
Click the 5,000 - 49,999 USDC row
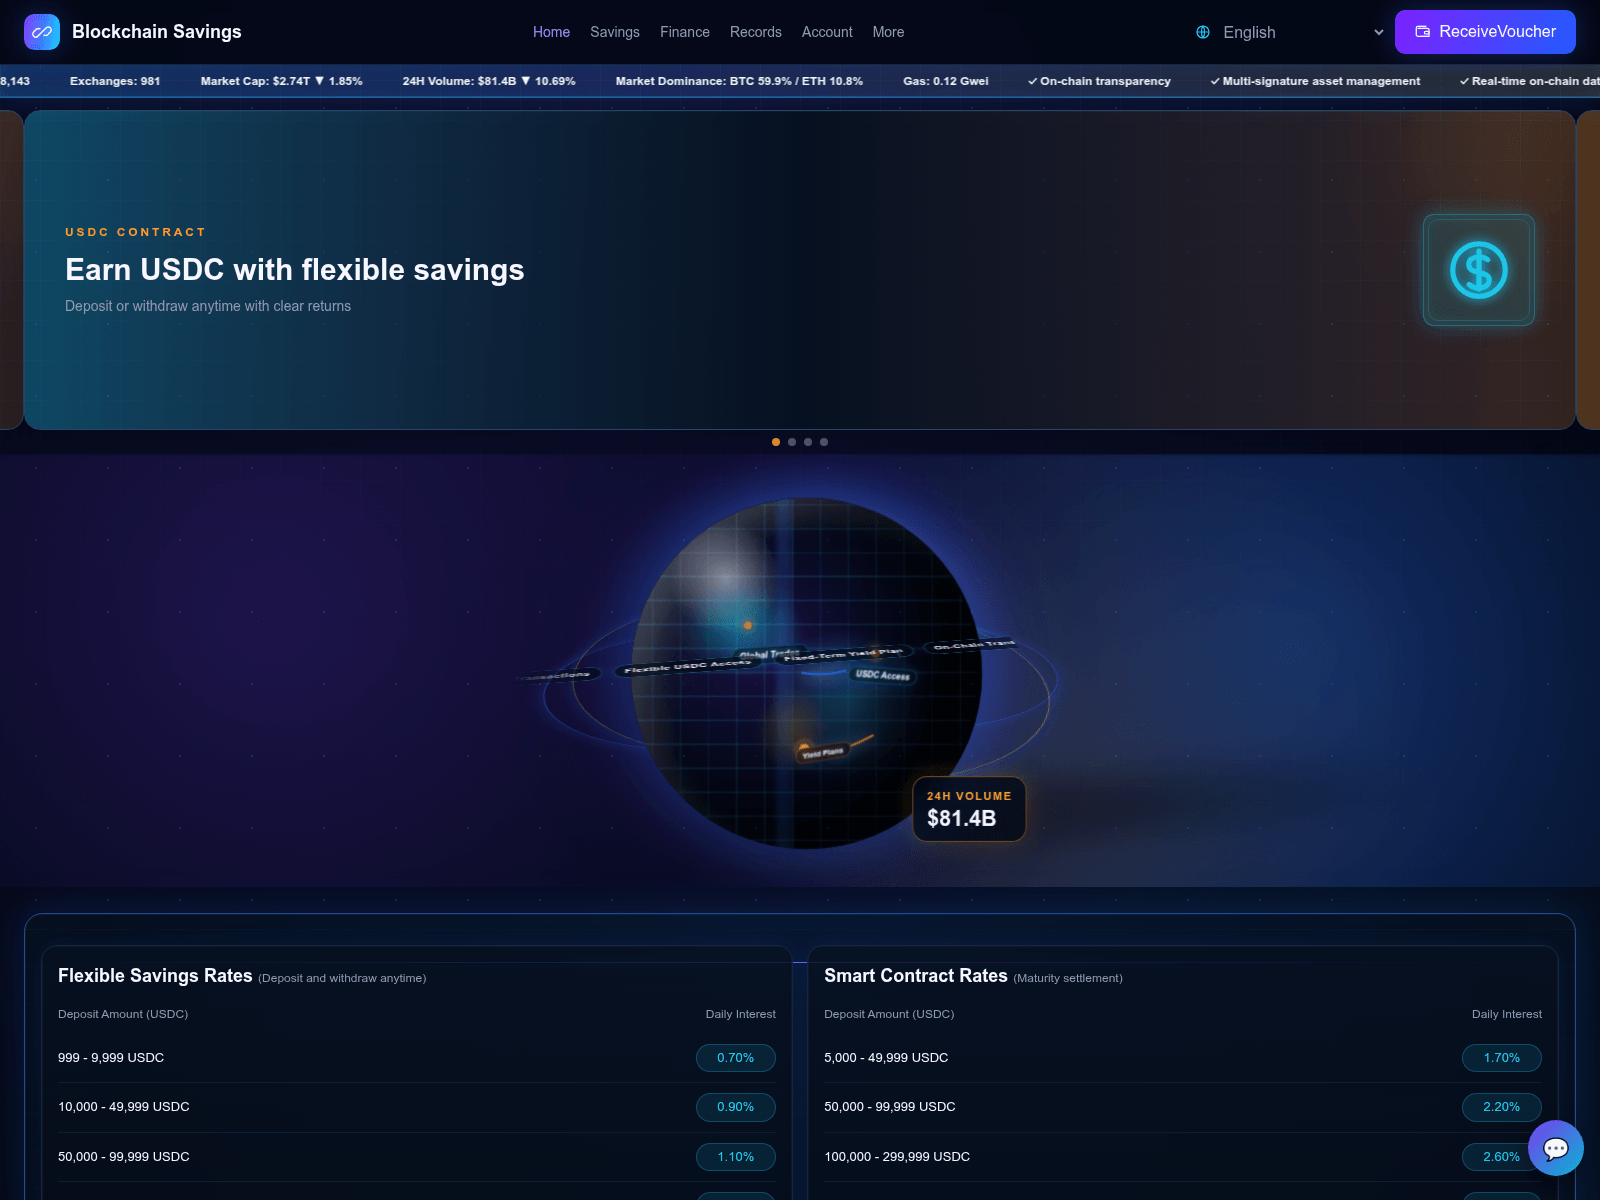click(1183, 1058)
